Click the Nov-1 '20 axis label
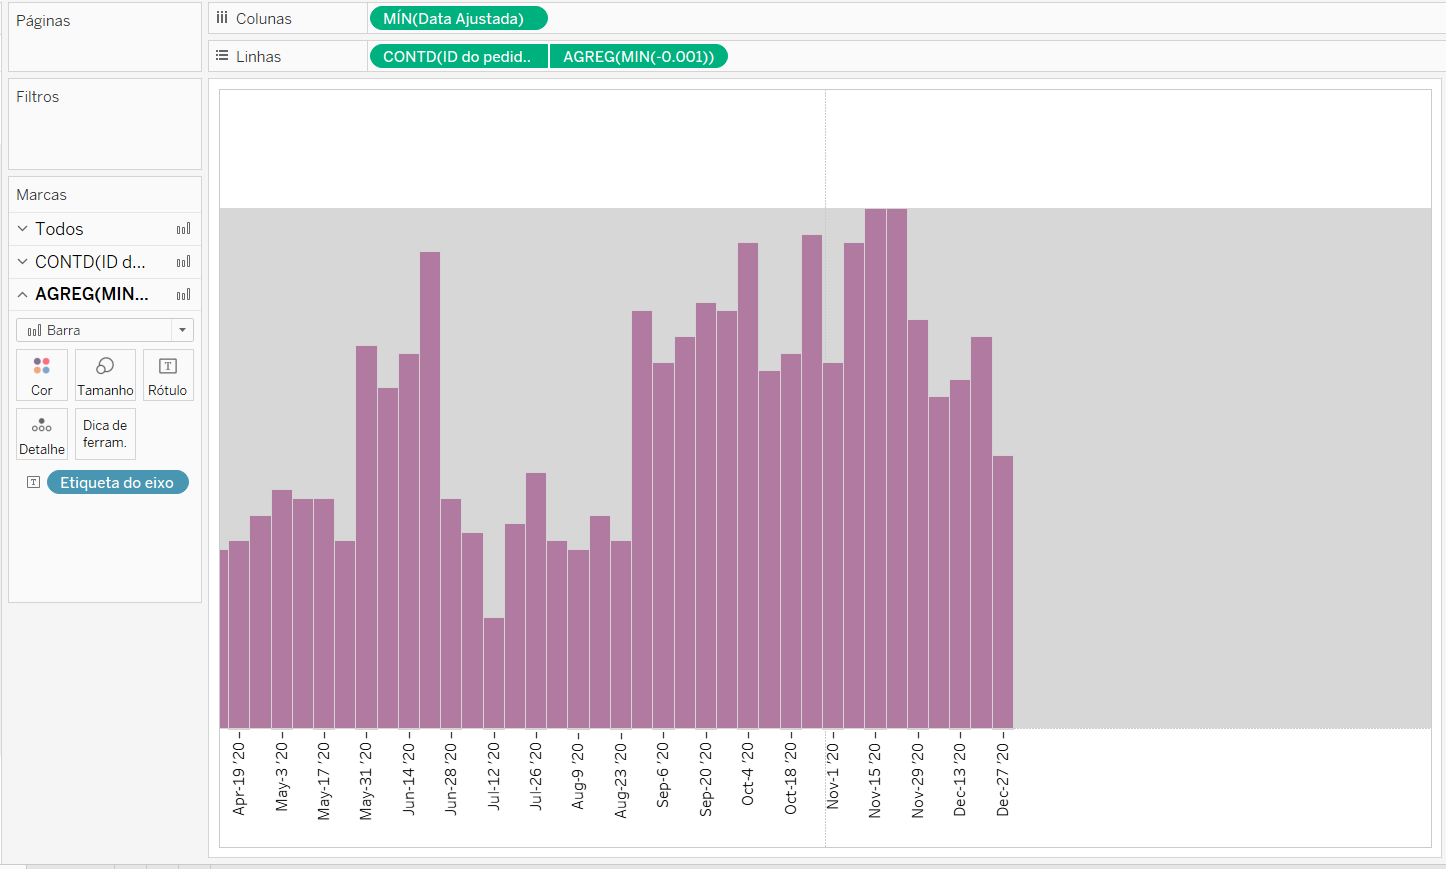The image size is (1446, 869). [833, 775]
